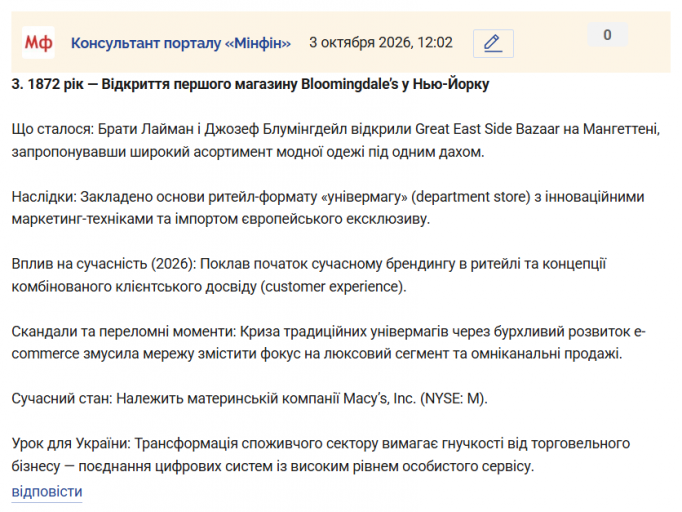Click the paragraph starting with Наслідки
Viewport: 682px width, 512px height.
[x=328, y=207]
